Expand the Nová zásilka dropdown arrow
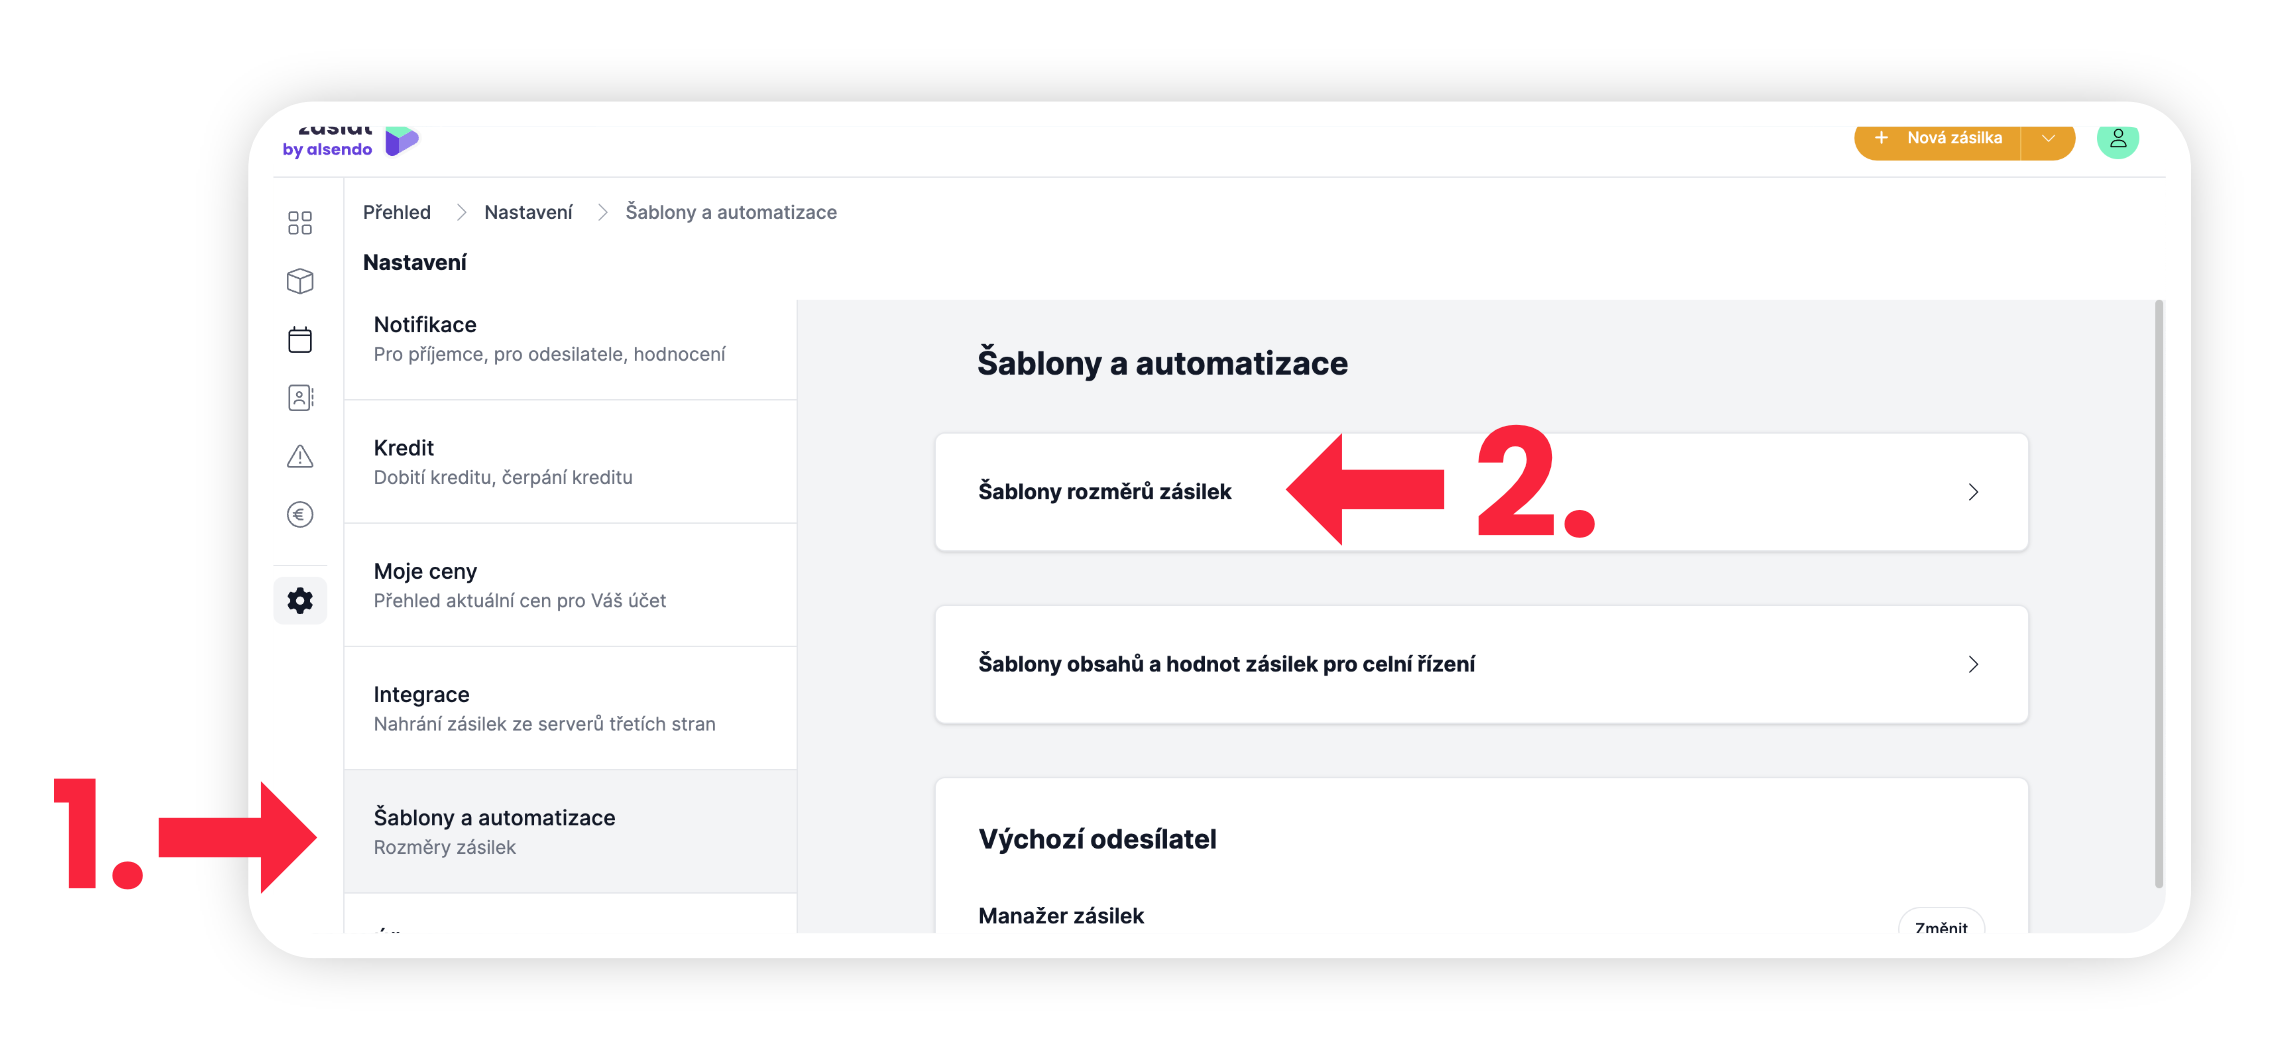Screen dimensions: 2293x1060 2048,140
